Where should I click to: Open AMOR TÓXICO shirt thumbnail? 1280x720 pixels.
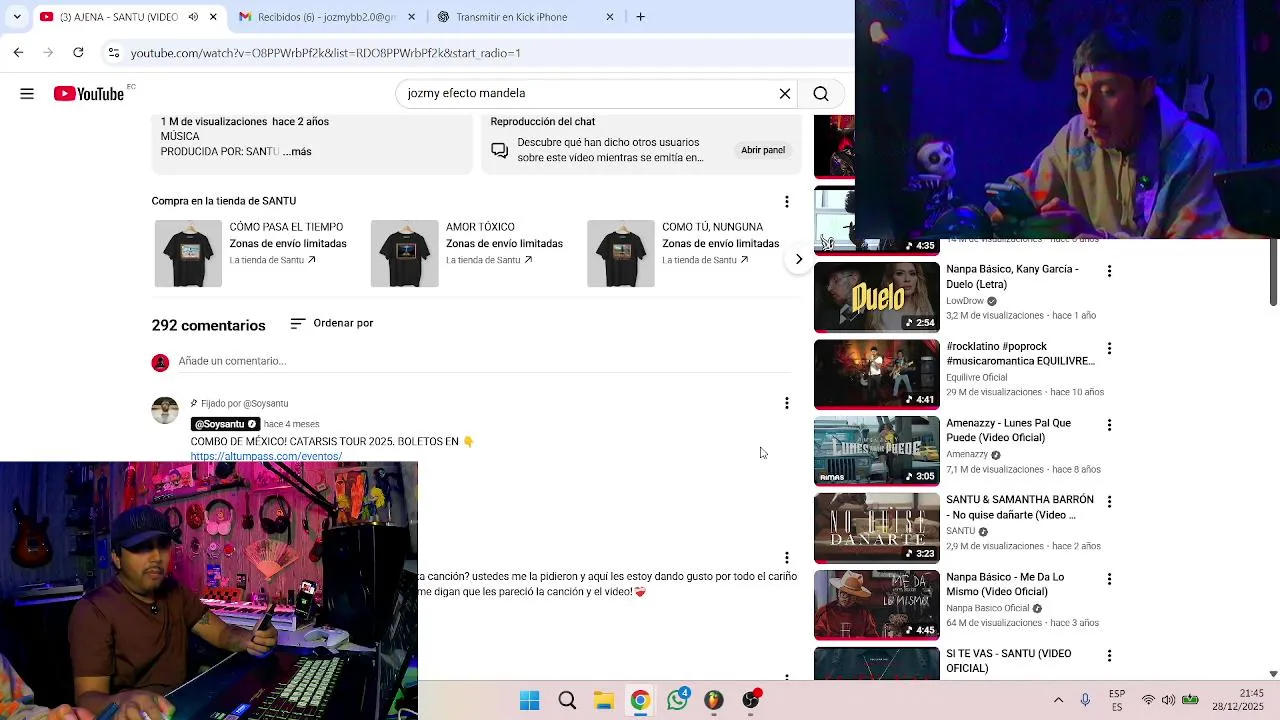pyautogui.click(x=405, y=254)
